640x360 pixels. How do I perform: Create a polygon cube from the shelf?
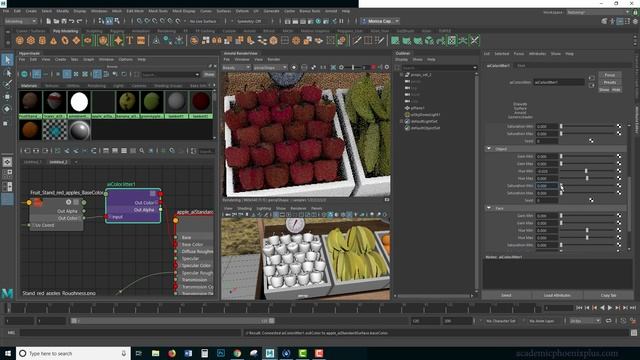click(31, 40)
